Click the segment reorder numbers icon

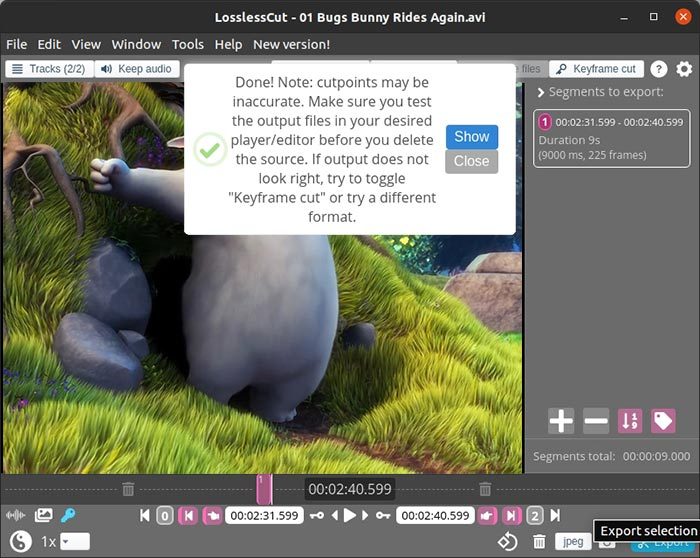(x=630, y=421)
